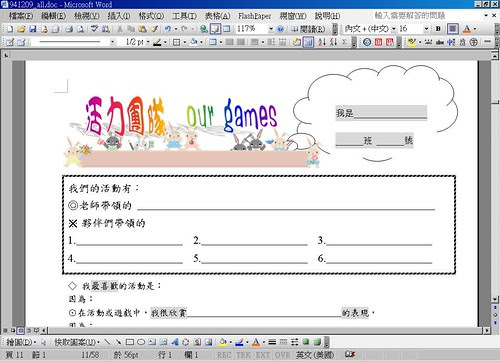Image resolution: width=500 pixels, height=362 pixels.
Task: Click the vertical scrollbar down arrow
Action: coord(495,299)
